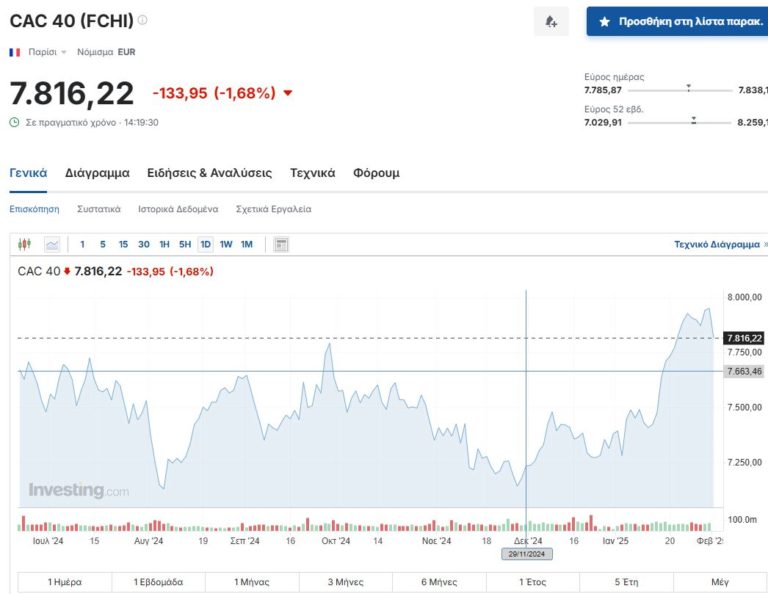Screen dimensions: 768x594
Task: Click the candlestick chart type icon
Action: [x=25, y=244]
